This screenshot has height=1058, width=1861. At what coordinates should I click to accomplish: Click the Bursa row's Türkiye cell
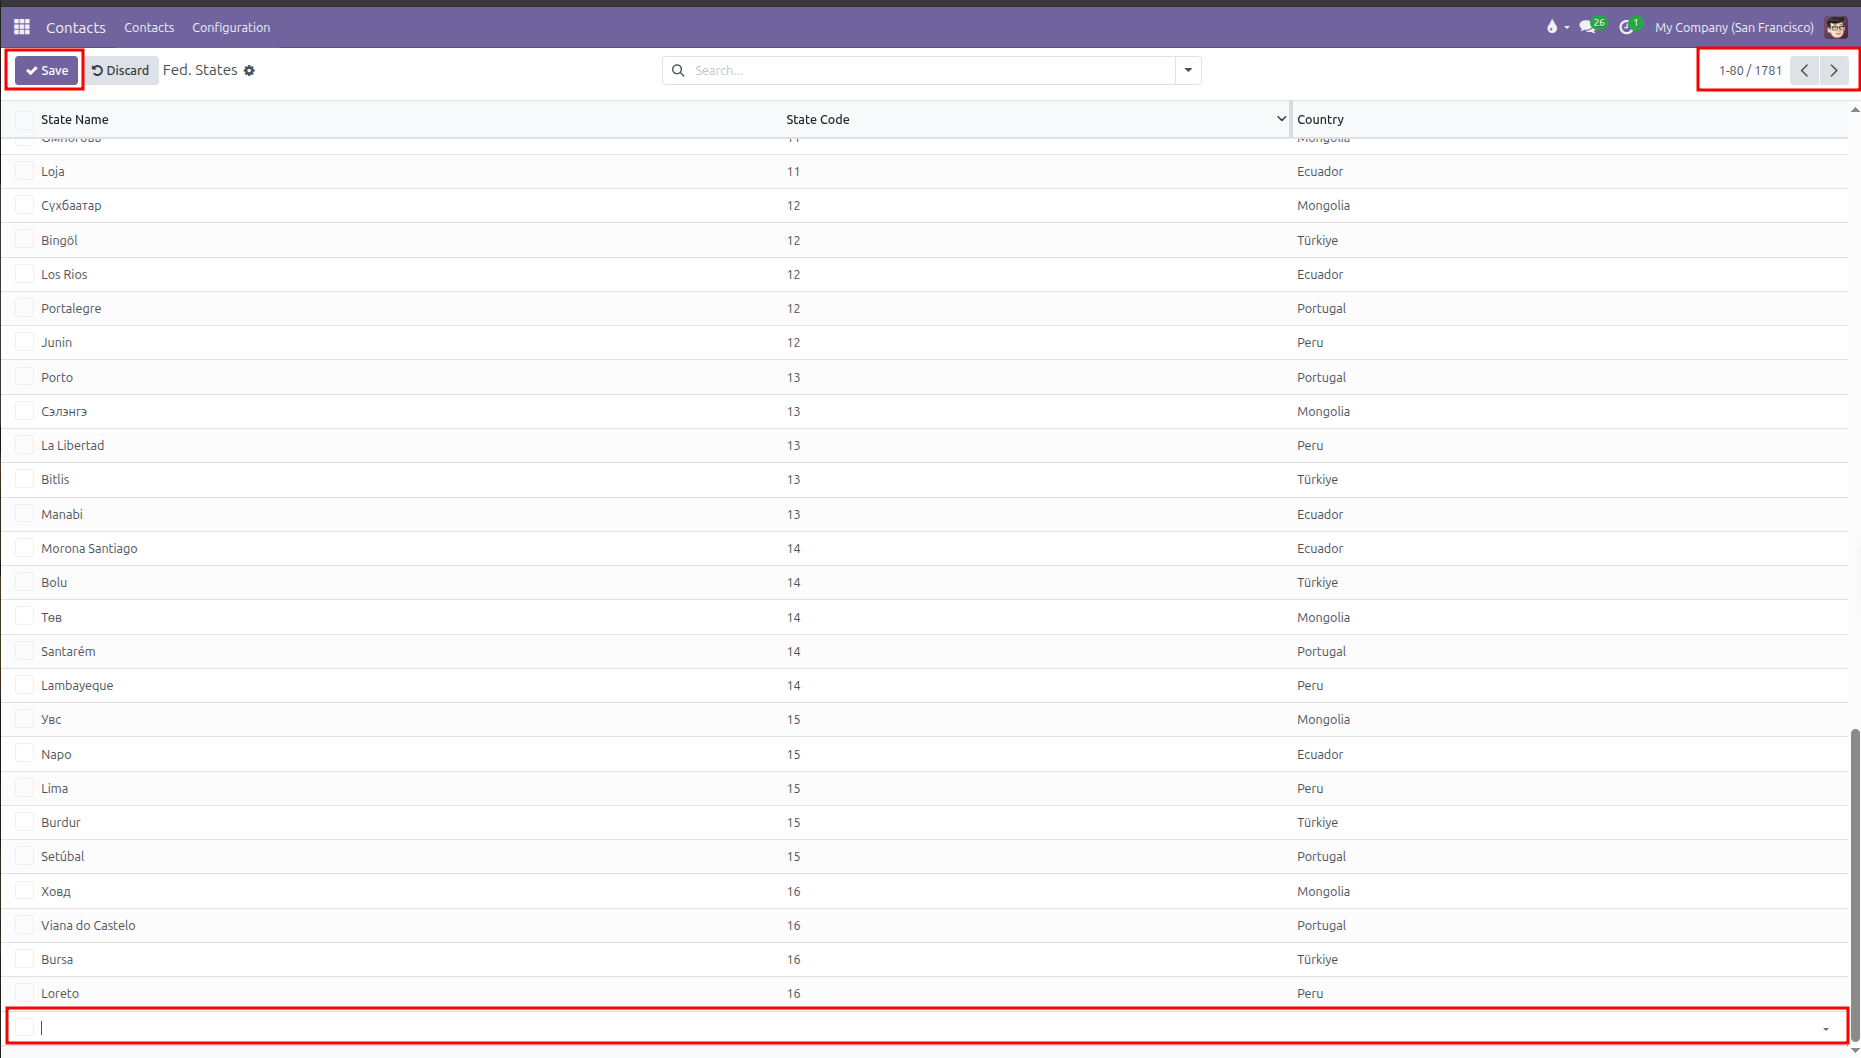(x=1317, y=959)
